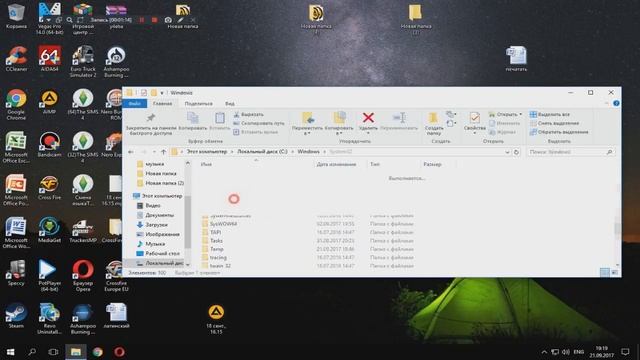Click the Pin to Quick Access icon

tap(151, 118)
